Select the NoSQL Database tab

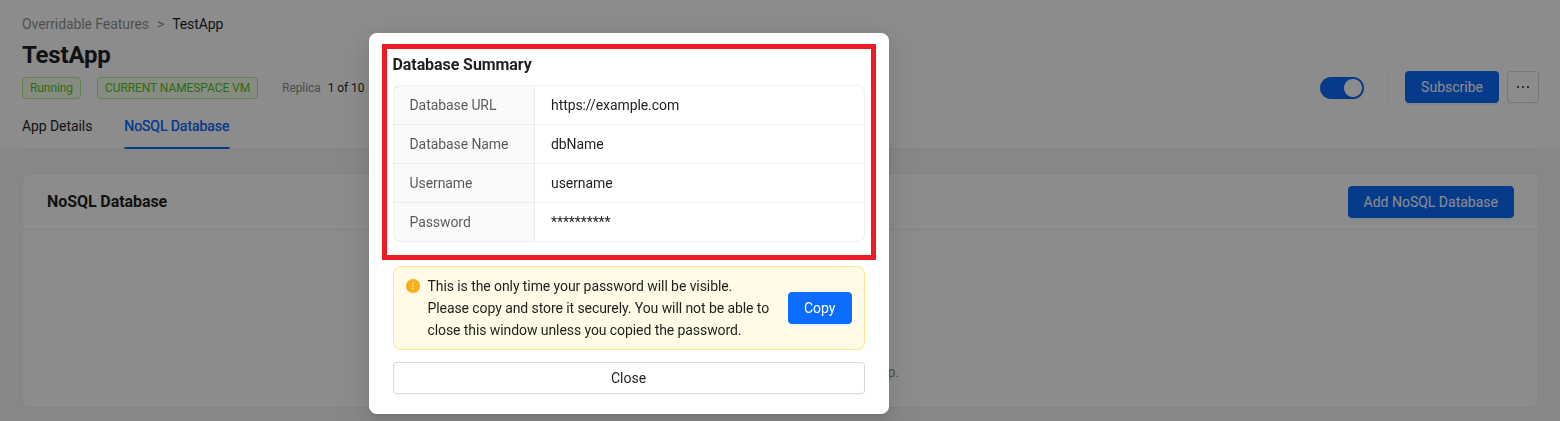177,126
